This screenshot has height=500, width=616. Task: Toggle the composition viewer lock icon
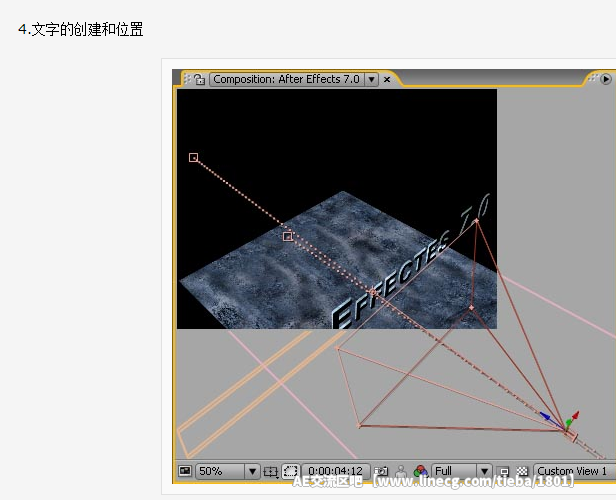point(200,79)
